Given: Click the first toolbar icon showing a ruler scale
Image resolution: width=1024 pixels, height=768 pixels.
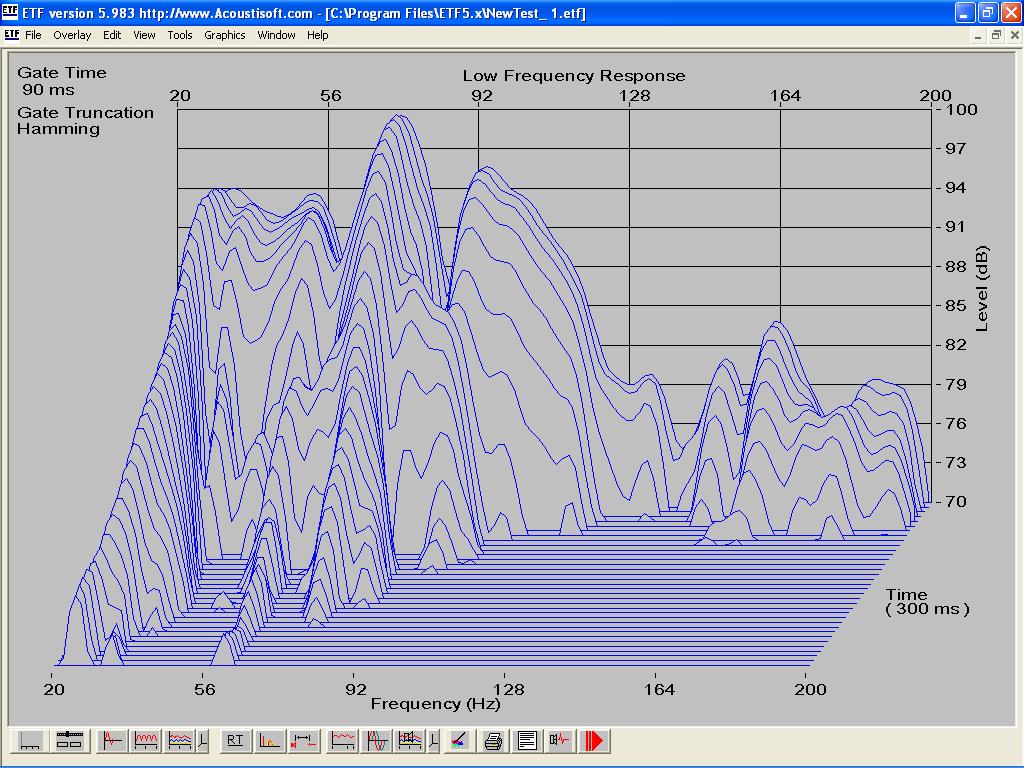Looking at the screenshot, I should click(x=31, y=741).
